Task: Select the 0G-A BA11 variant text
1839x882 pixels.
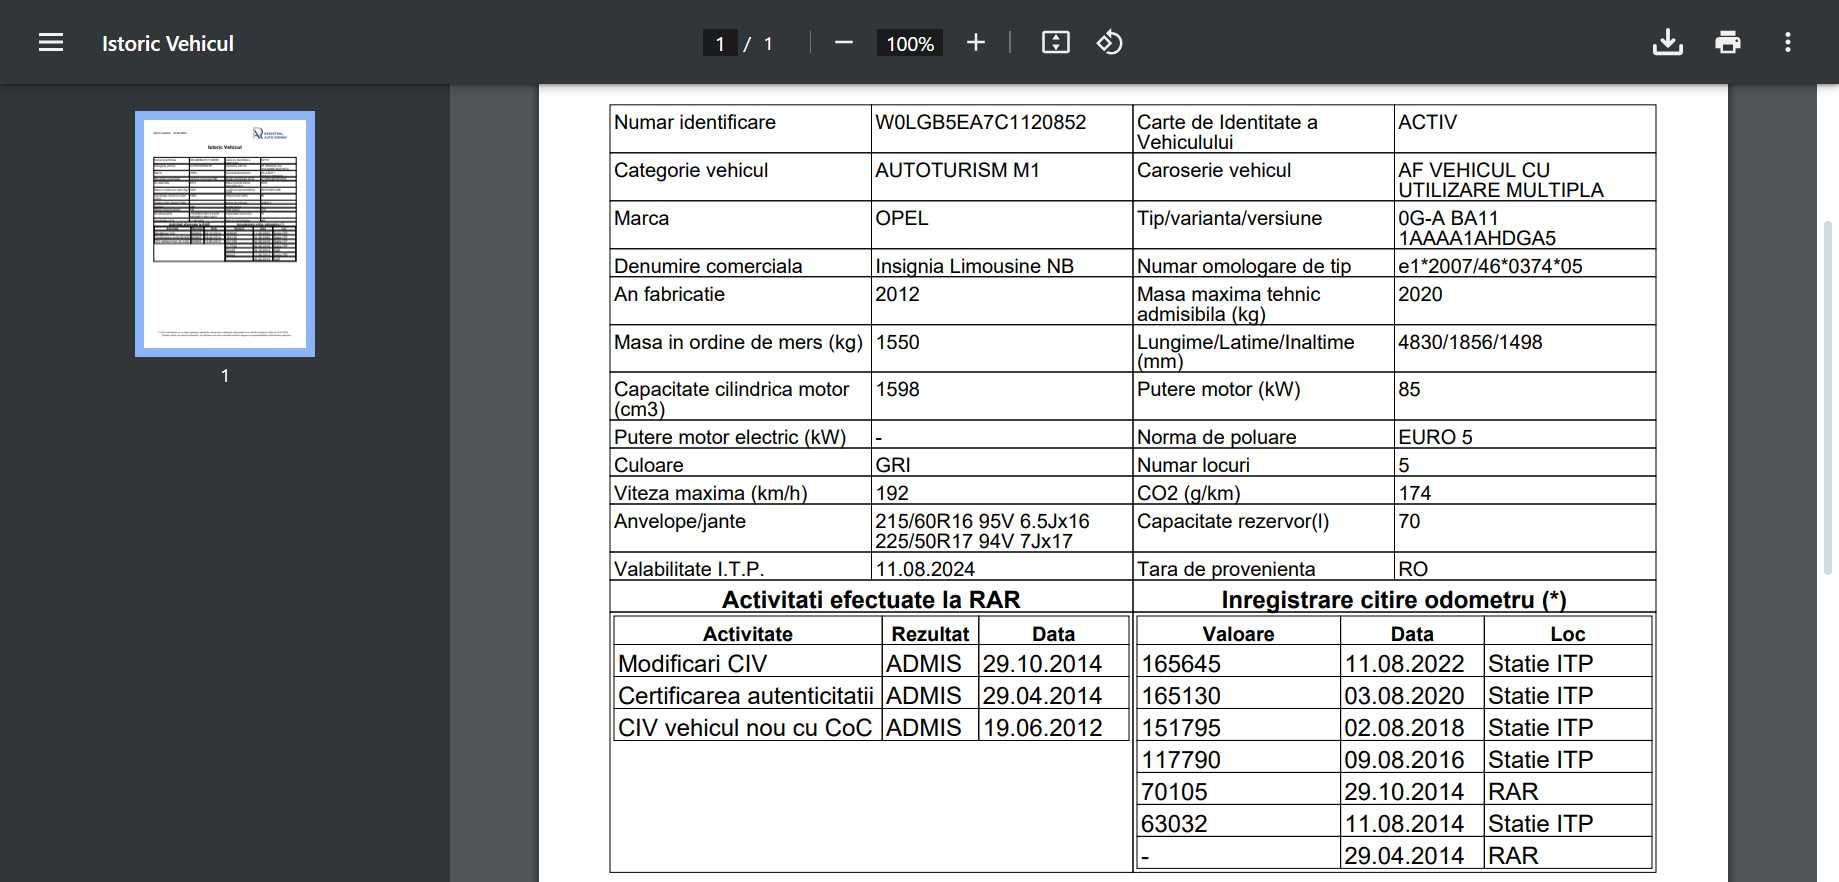Action: tap(1448, 218)
